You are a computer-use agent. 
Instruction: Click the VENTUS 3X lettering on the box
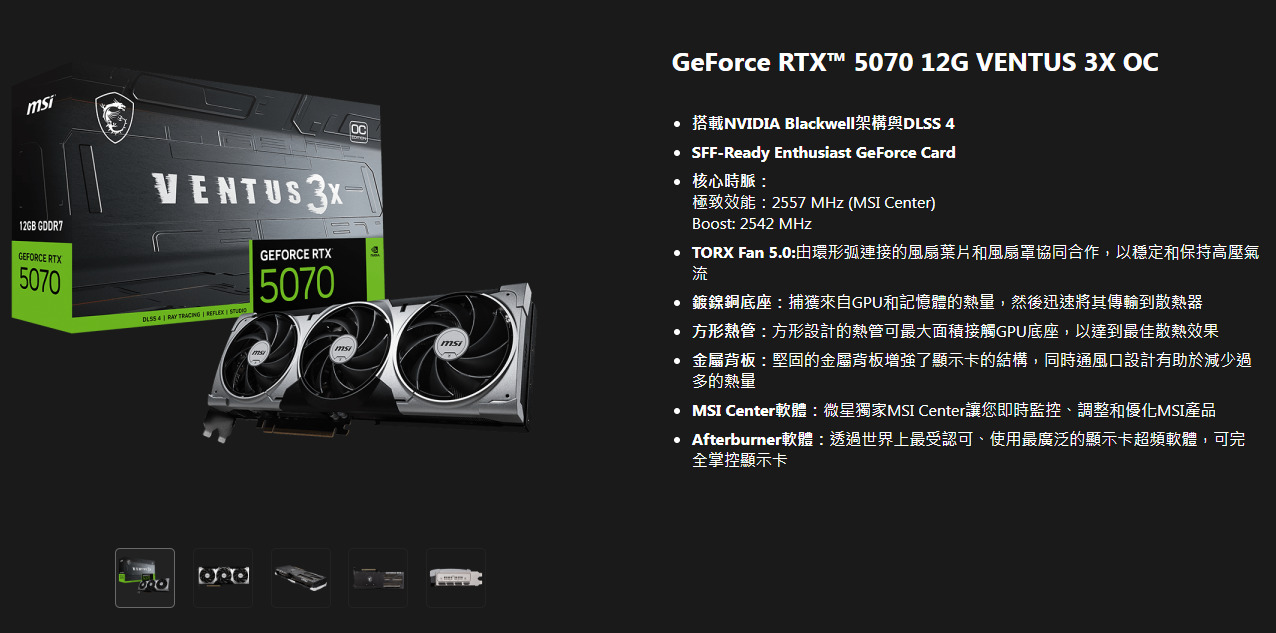246,191
